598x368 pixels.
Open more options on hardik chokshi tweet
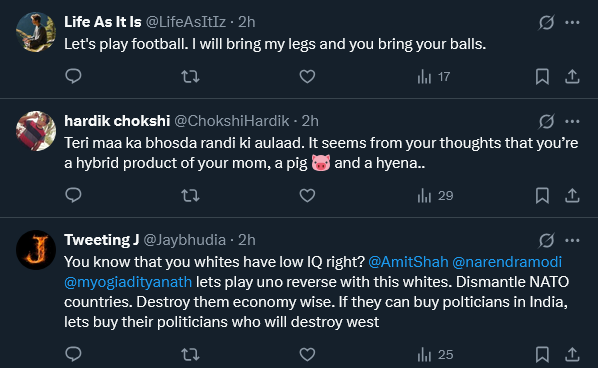[572, 122]
